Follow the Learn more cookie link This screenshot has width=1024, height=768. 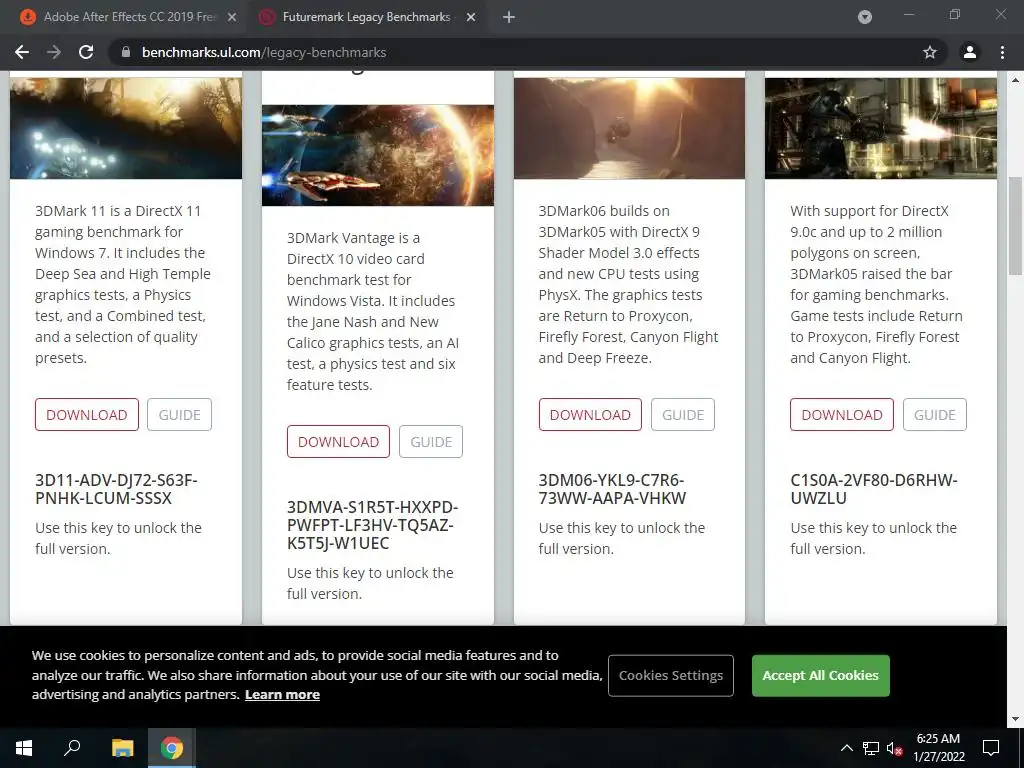click(x=282, y=694)
